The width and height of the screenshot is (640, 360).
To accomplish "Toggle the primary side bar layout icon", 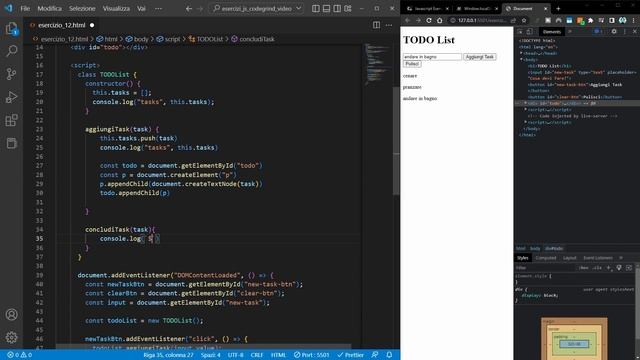I will 316,8.
